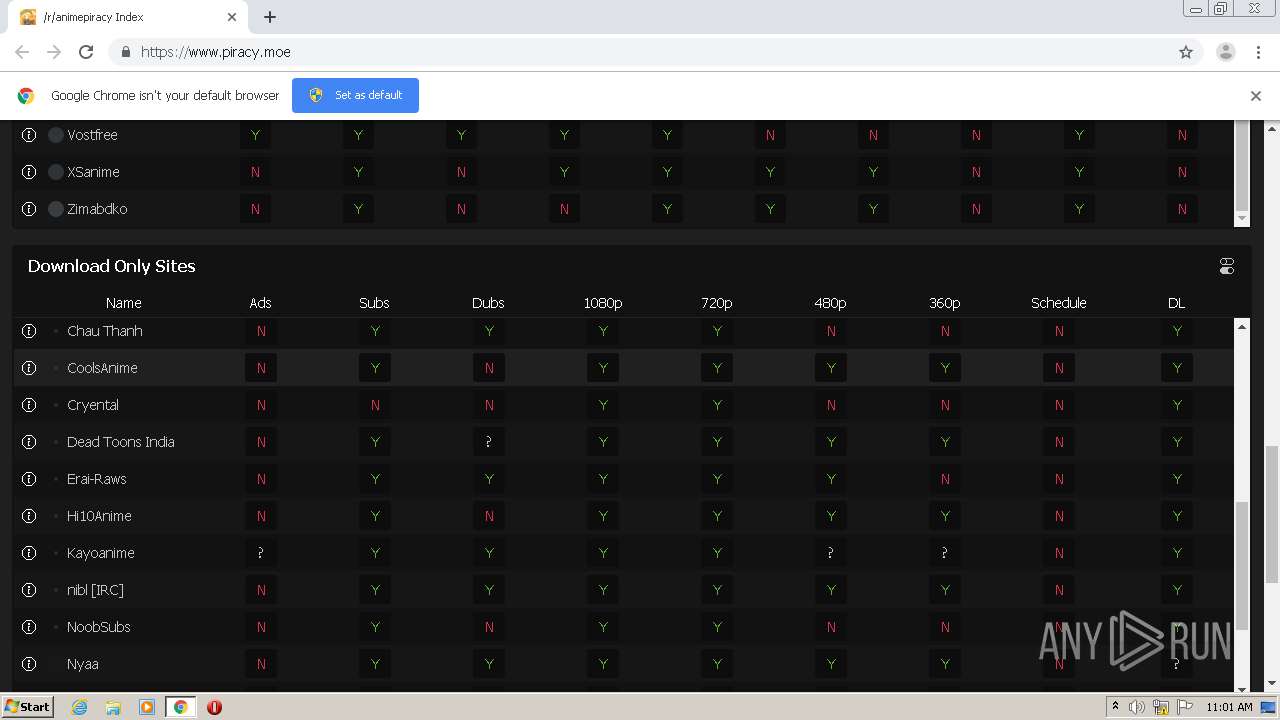Screen dimensions: 1280x720
Task: Open the CoolsAnime site link
Action: point(102,368)
